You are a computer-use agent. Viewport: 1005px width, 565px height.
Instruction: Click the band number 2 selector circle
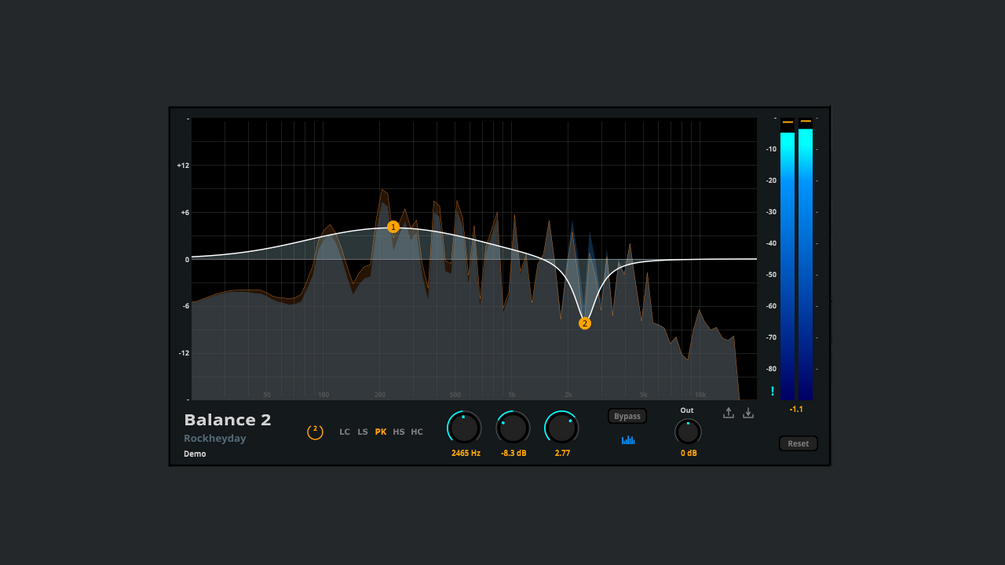(315, 432)
